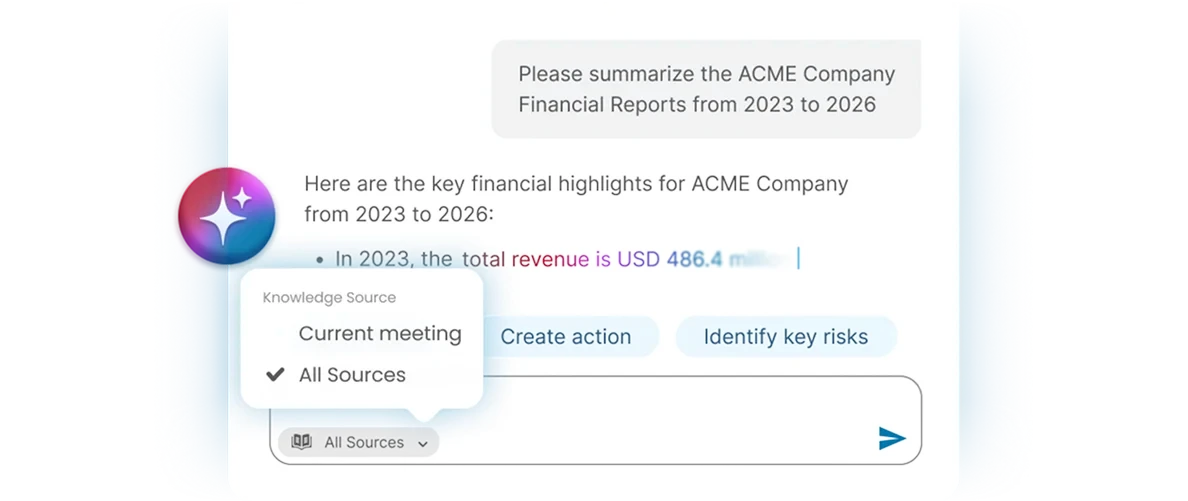This screenshot has height=501, width=1188.
Task: Click the chevron arrow next to All Sources
Action: (x=423, y=444)
